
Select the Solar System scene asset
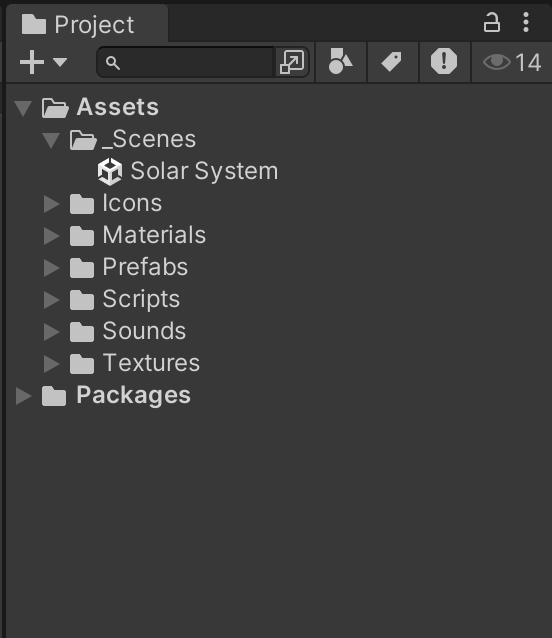[188, 171]
